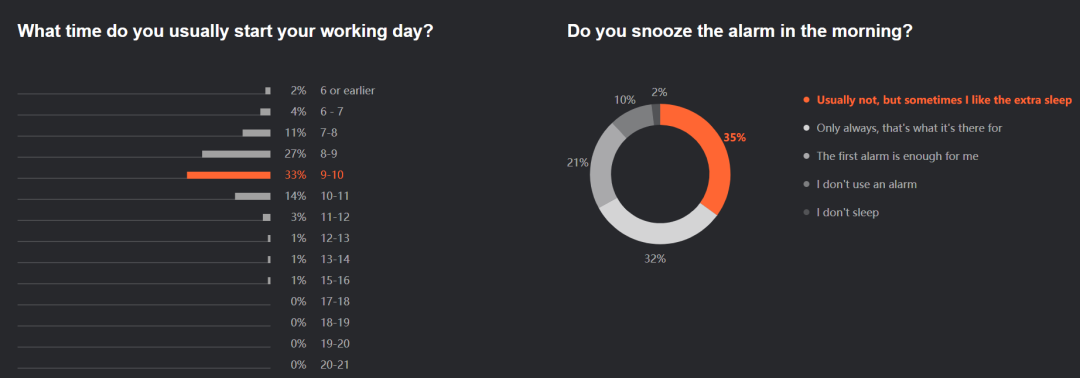Click the '11-12' time range label
1080x378 pixels.
pos(335,217)
